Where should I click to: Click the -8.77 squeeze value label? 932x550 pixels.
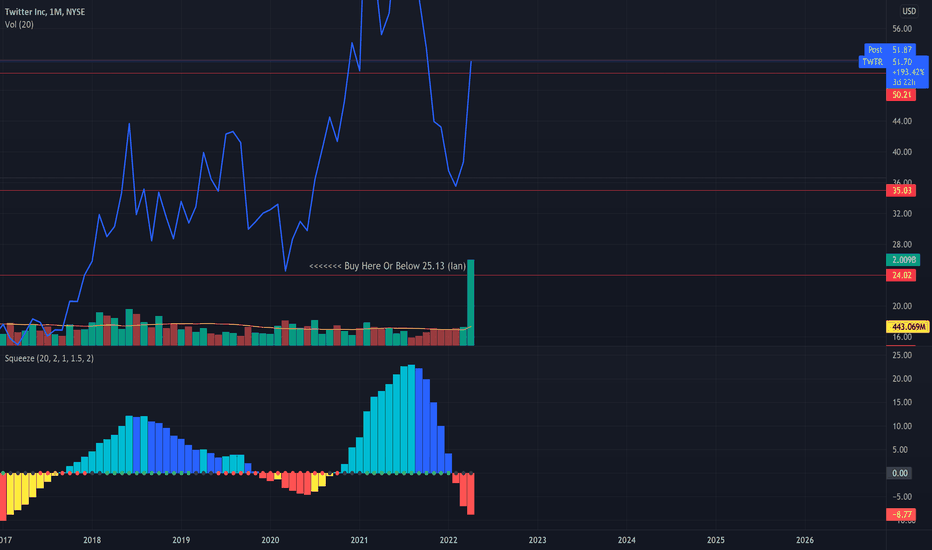tap(901, 514)
